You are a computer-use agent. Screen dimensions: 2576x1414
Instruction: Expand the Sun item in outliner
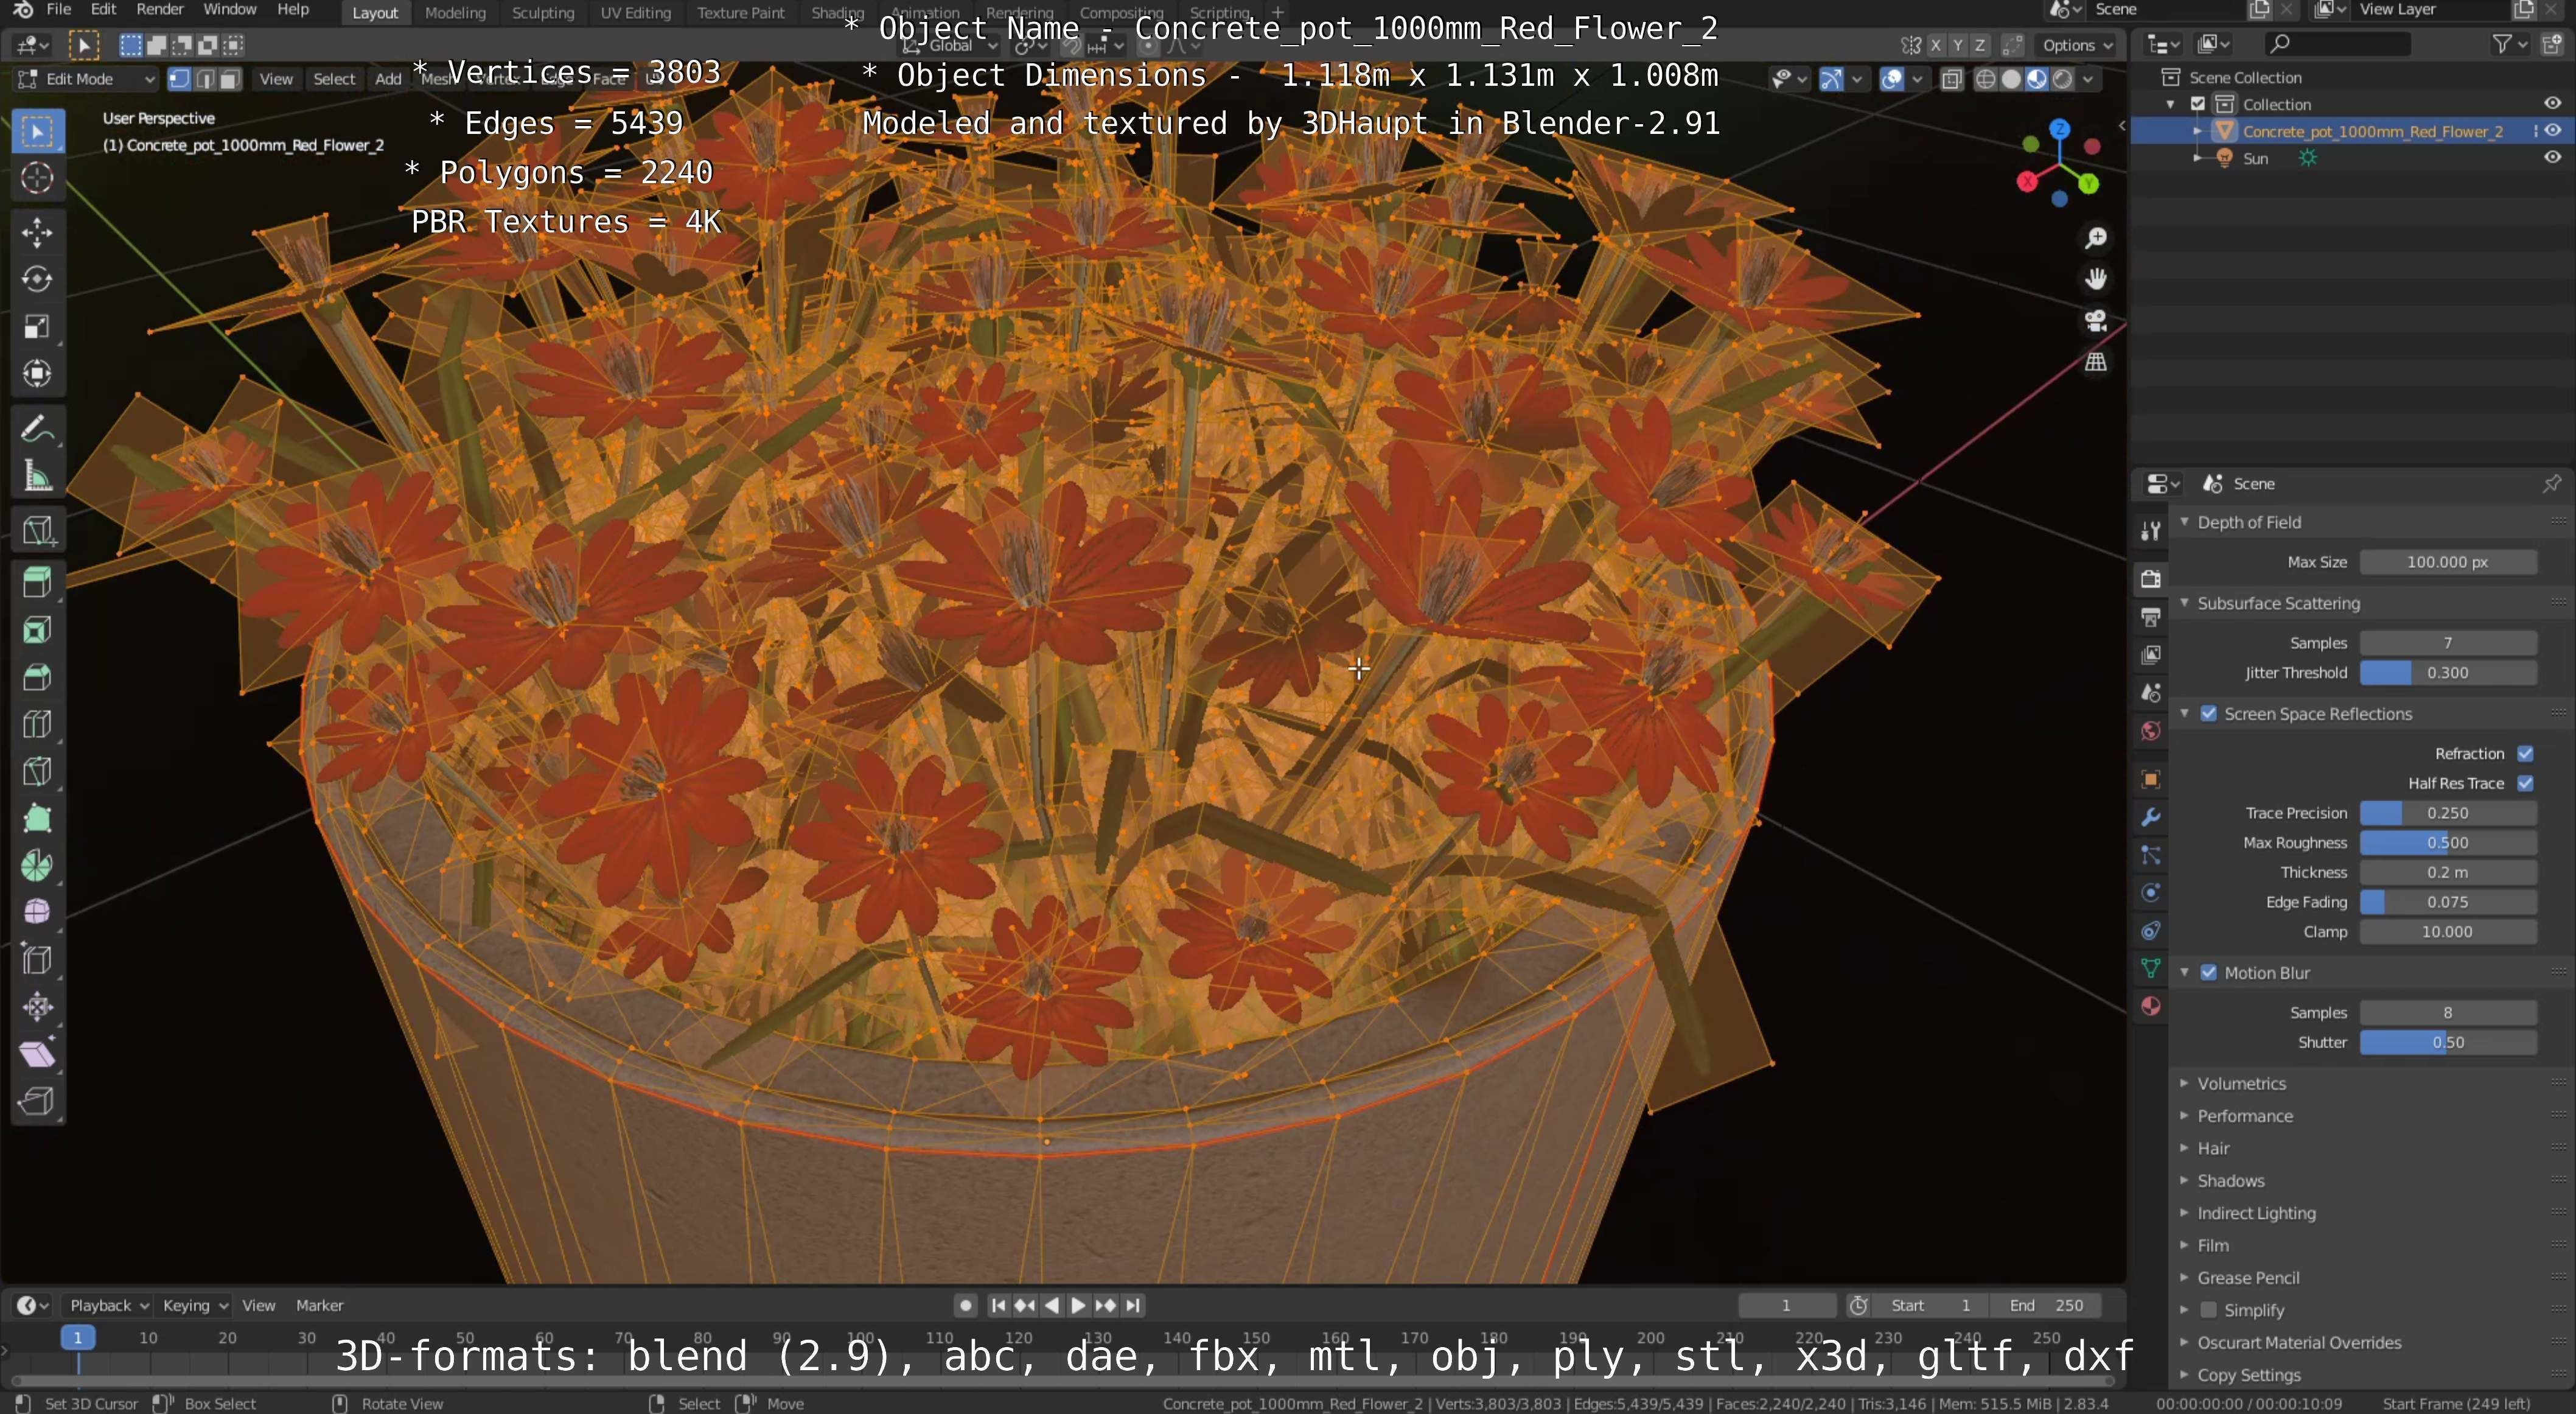click(2197, 158)
